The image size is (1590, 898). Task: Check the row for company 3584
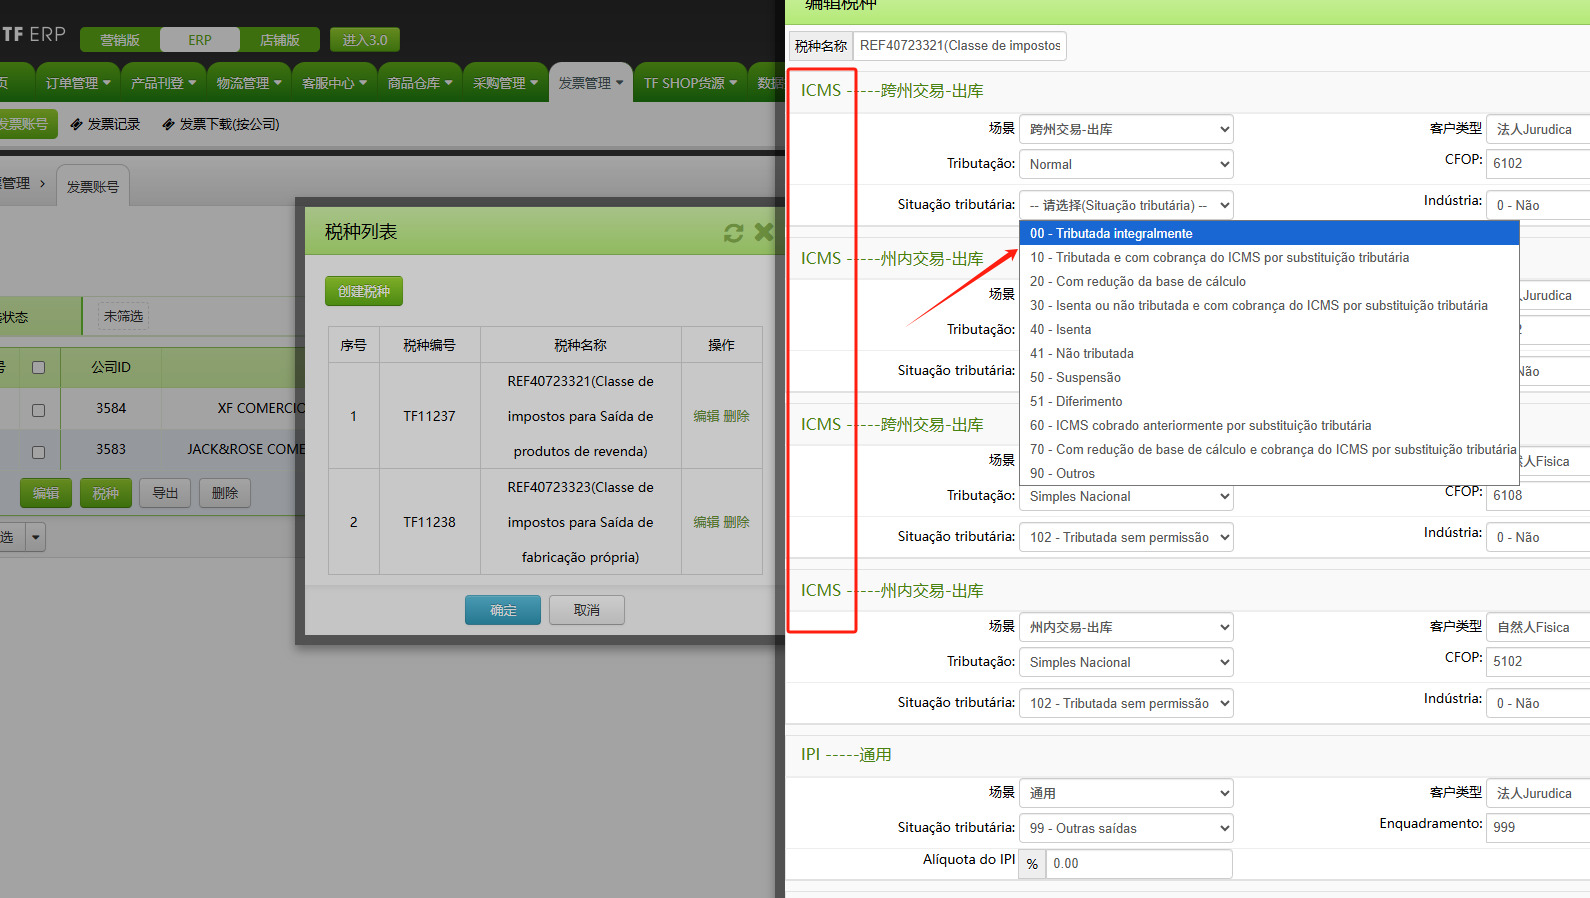tap(39, 409)
